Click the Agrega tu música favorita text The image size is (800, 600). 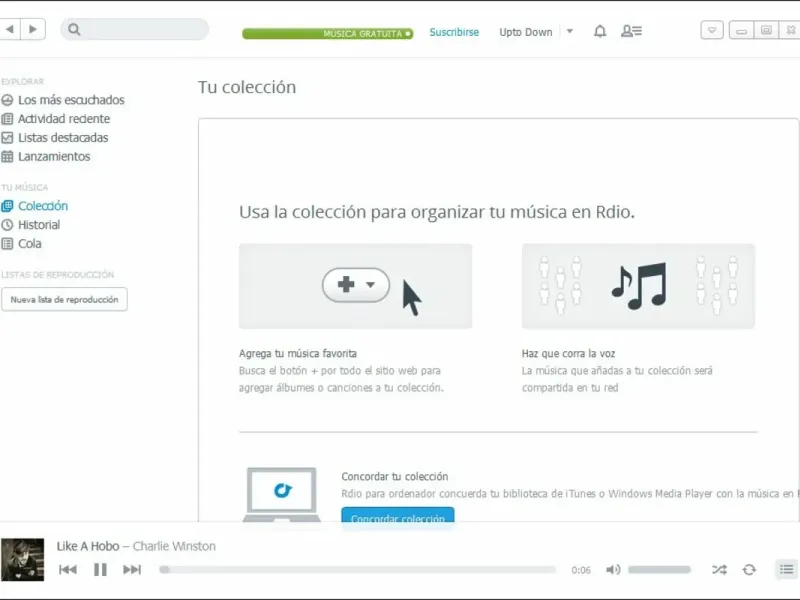tap(298, 354)
